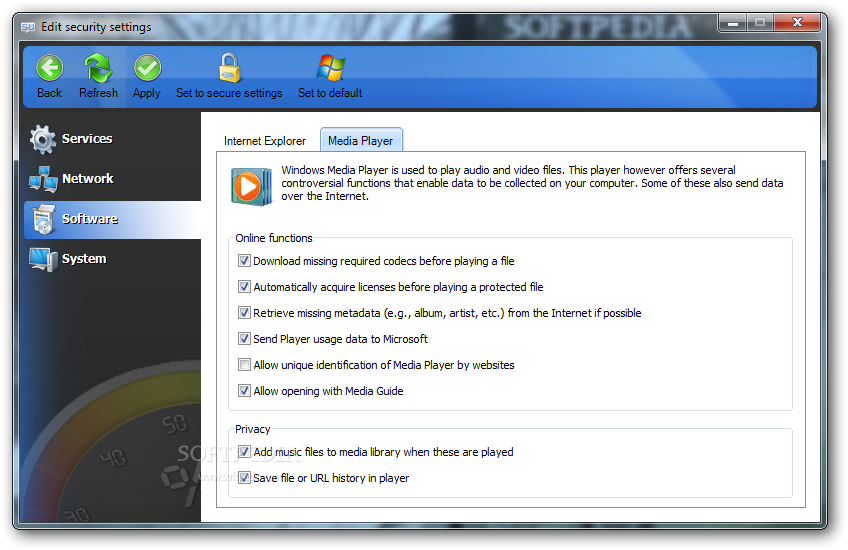Select the Media Player tab

click(361, 140)
